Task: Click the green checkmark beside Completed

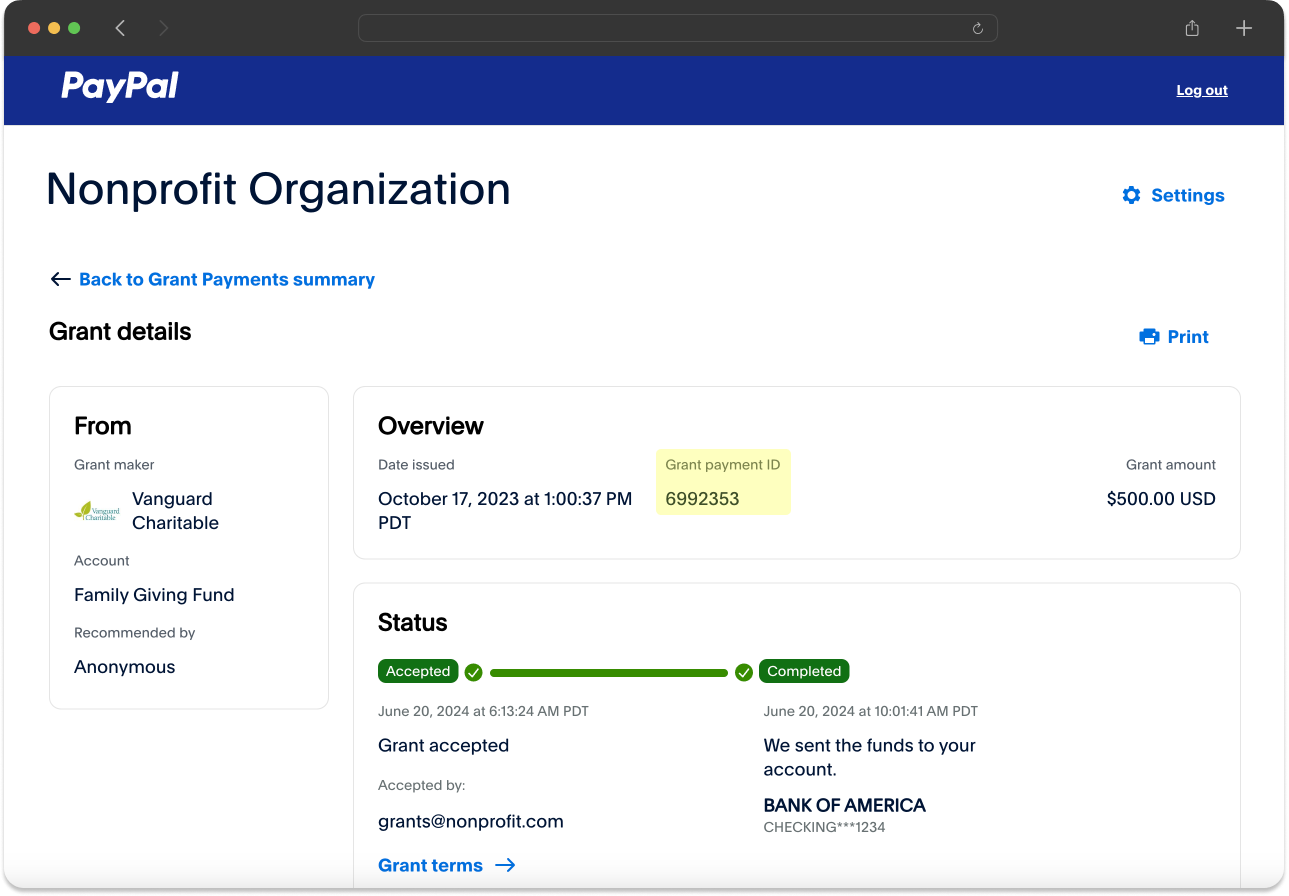Action: [x=744, y=672]
